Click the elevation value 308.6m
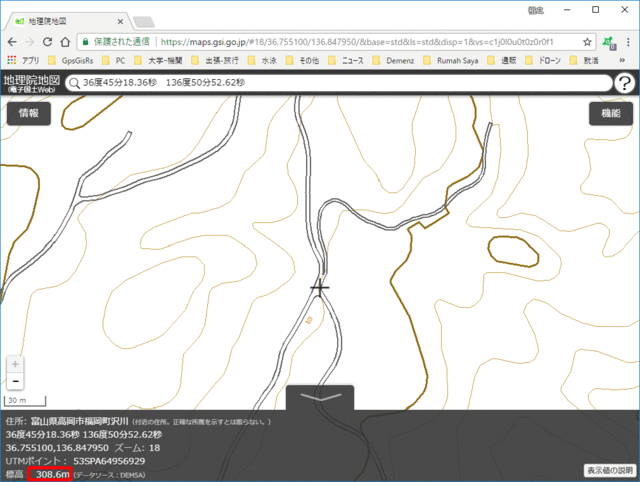640x482 pixels. (53, 474)
